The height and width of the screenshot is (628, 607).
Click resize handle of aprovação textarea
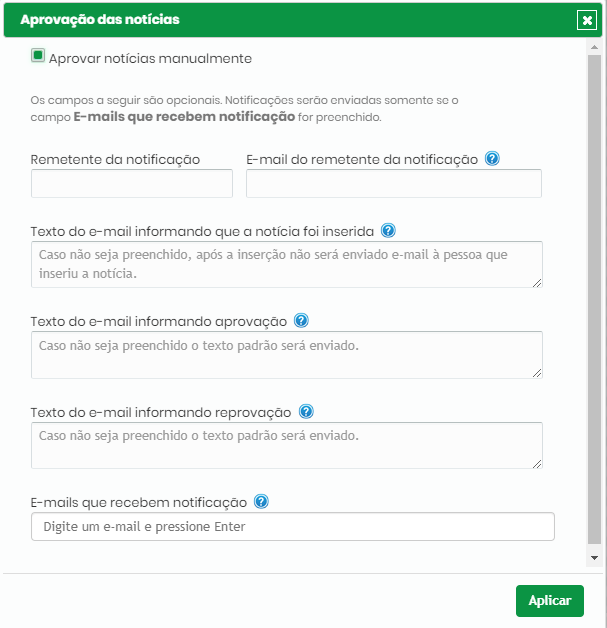(x=537, y=373)
